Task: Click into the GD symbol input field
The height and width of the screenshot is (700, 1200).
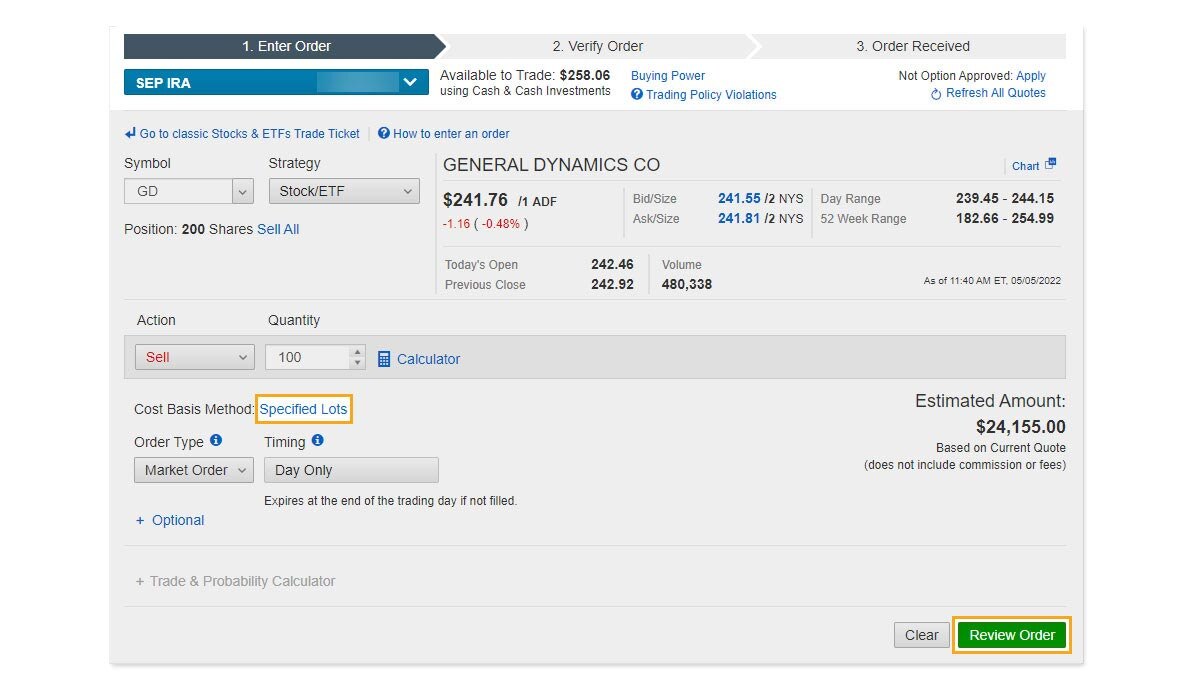Action: pos(178,191)
